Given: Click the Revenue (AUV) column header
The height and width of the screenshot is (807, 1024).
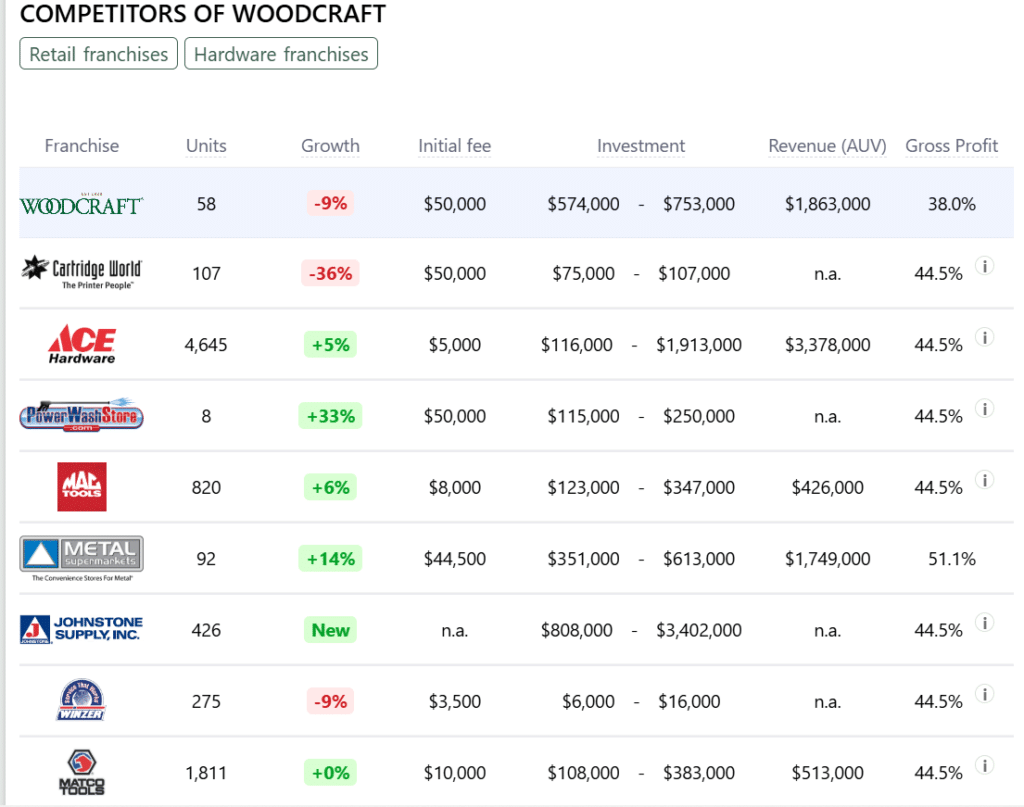Looking at the screenshot, I should click(x=827, y=146).
